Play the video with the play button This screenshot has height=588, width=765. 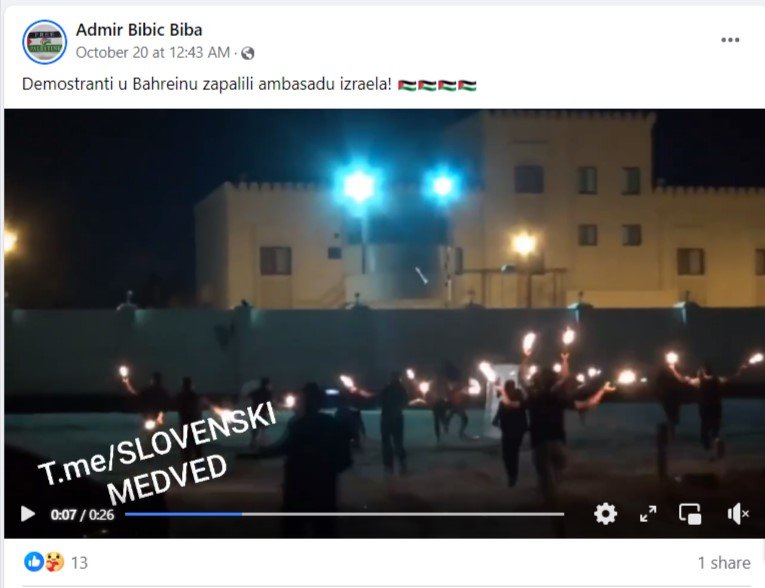pos(28,514)
